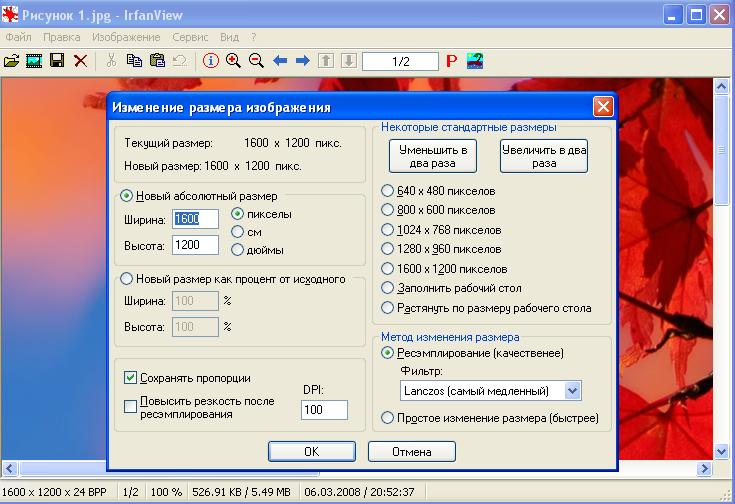Click the red X delete file icon
Screen dimensions: 735x504
click(80, 61)
